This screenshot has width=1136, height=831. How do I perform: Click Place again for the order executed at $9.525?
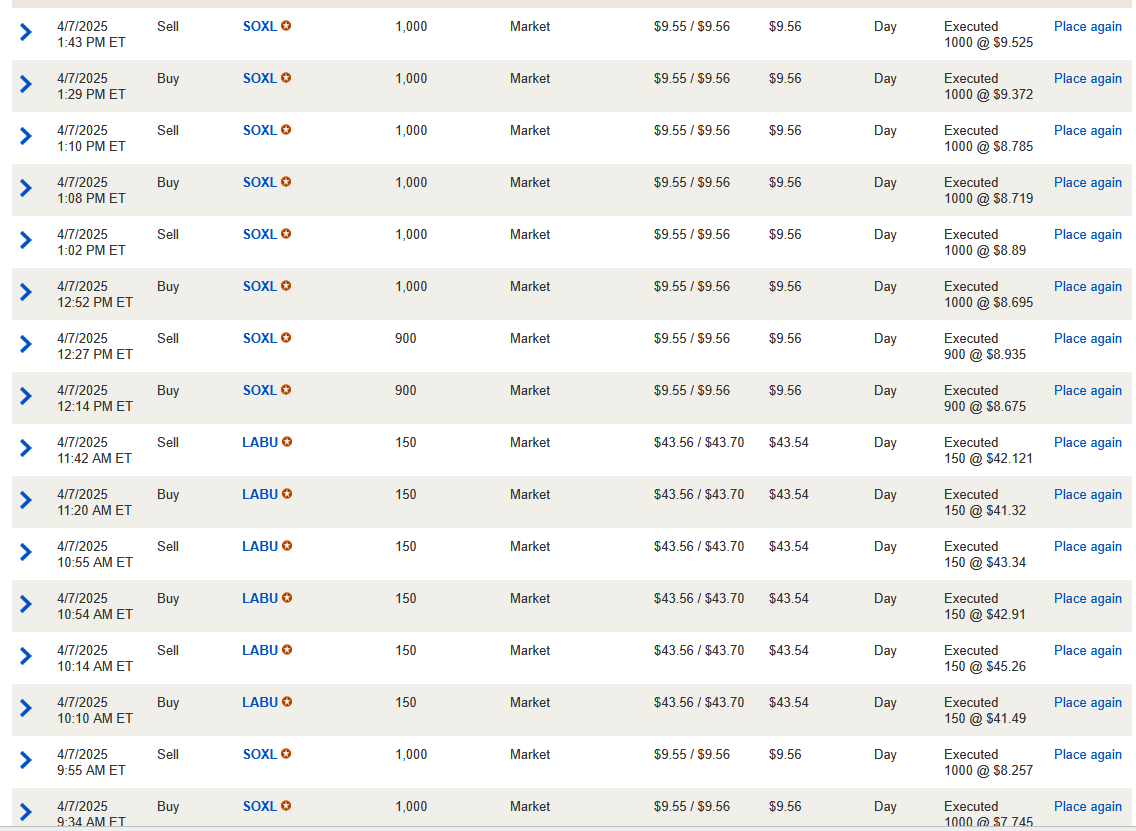coord(1087,27)
